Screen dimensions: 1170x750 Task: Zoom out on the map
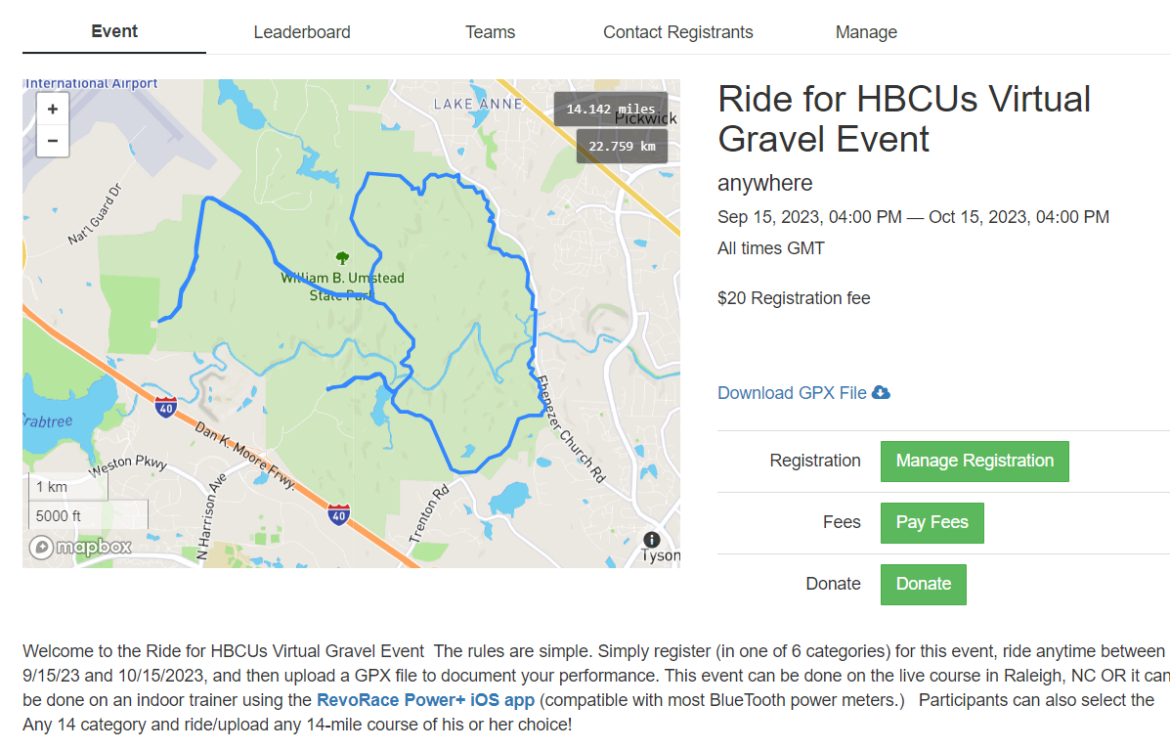click(x=52, y=141)
